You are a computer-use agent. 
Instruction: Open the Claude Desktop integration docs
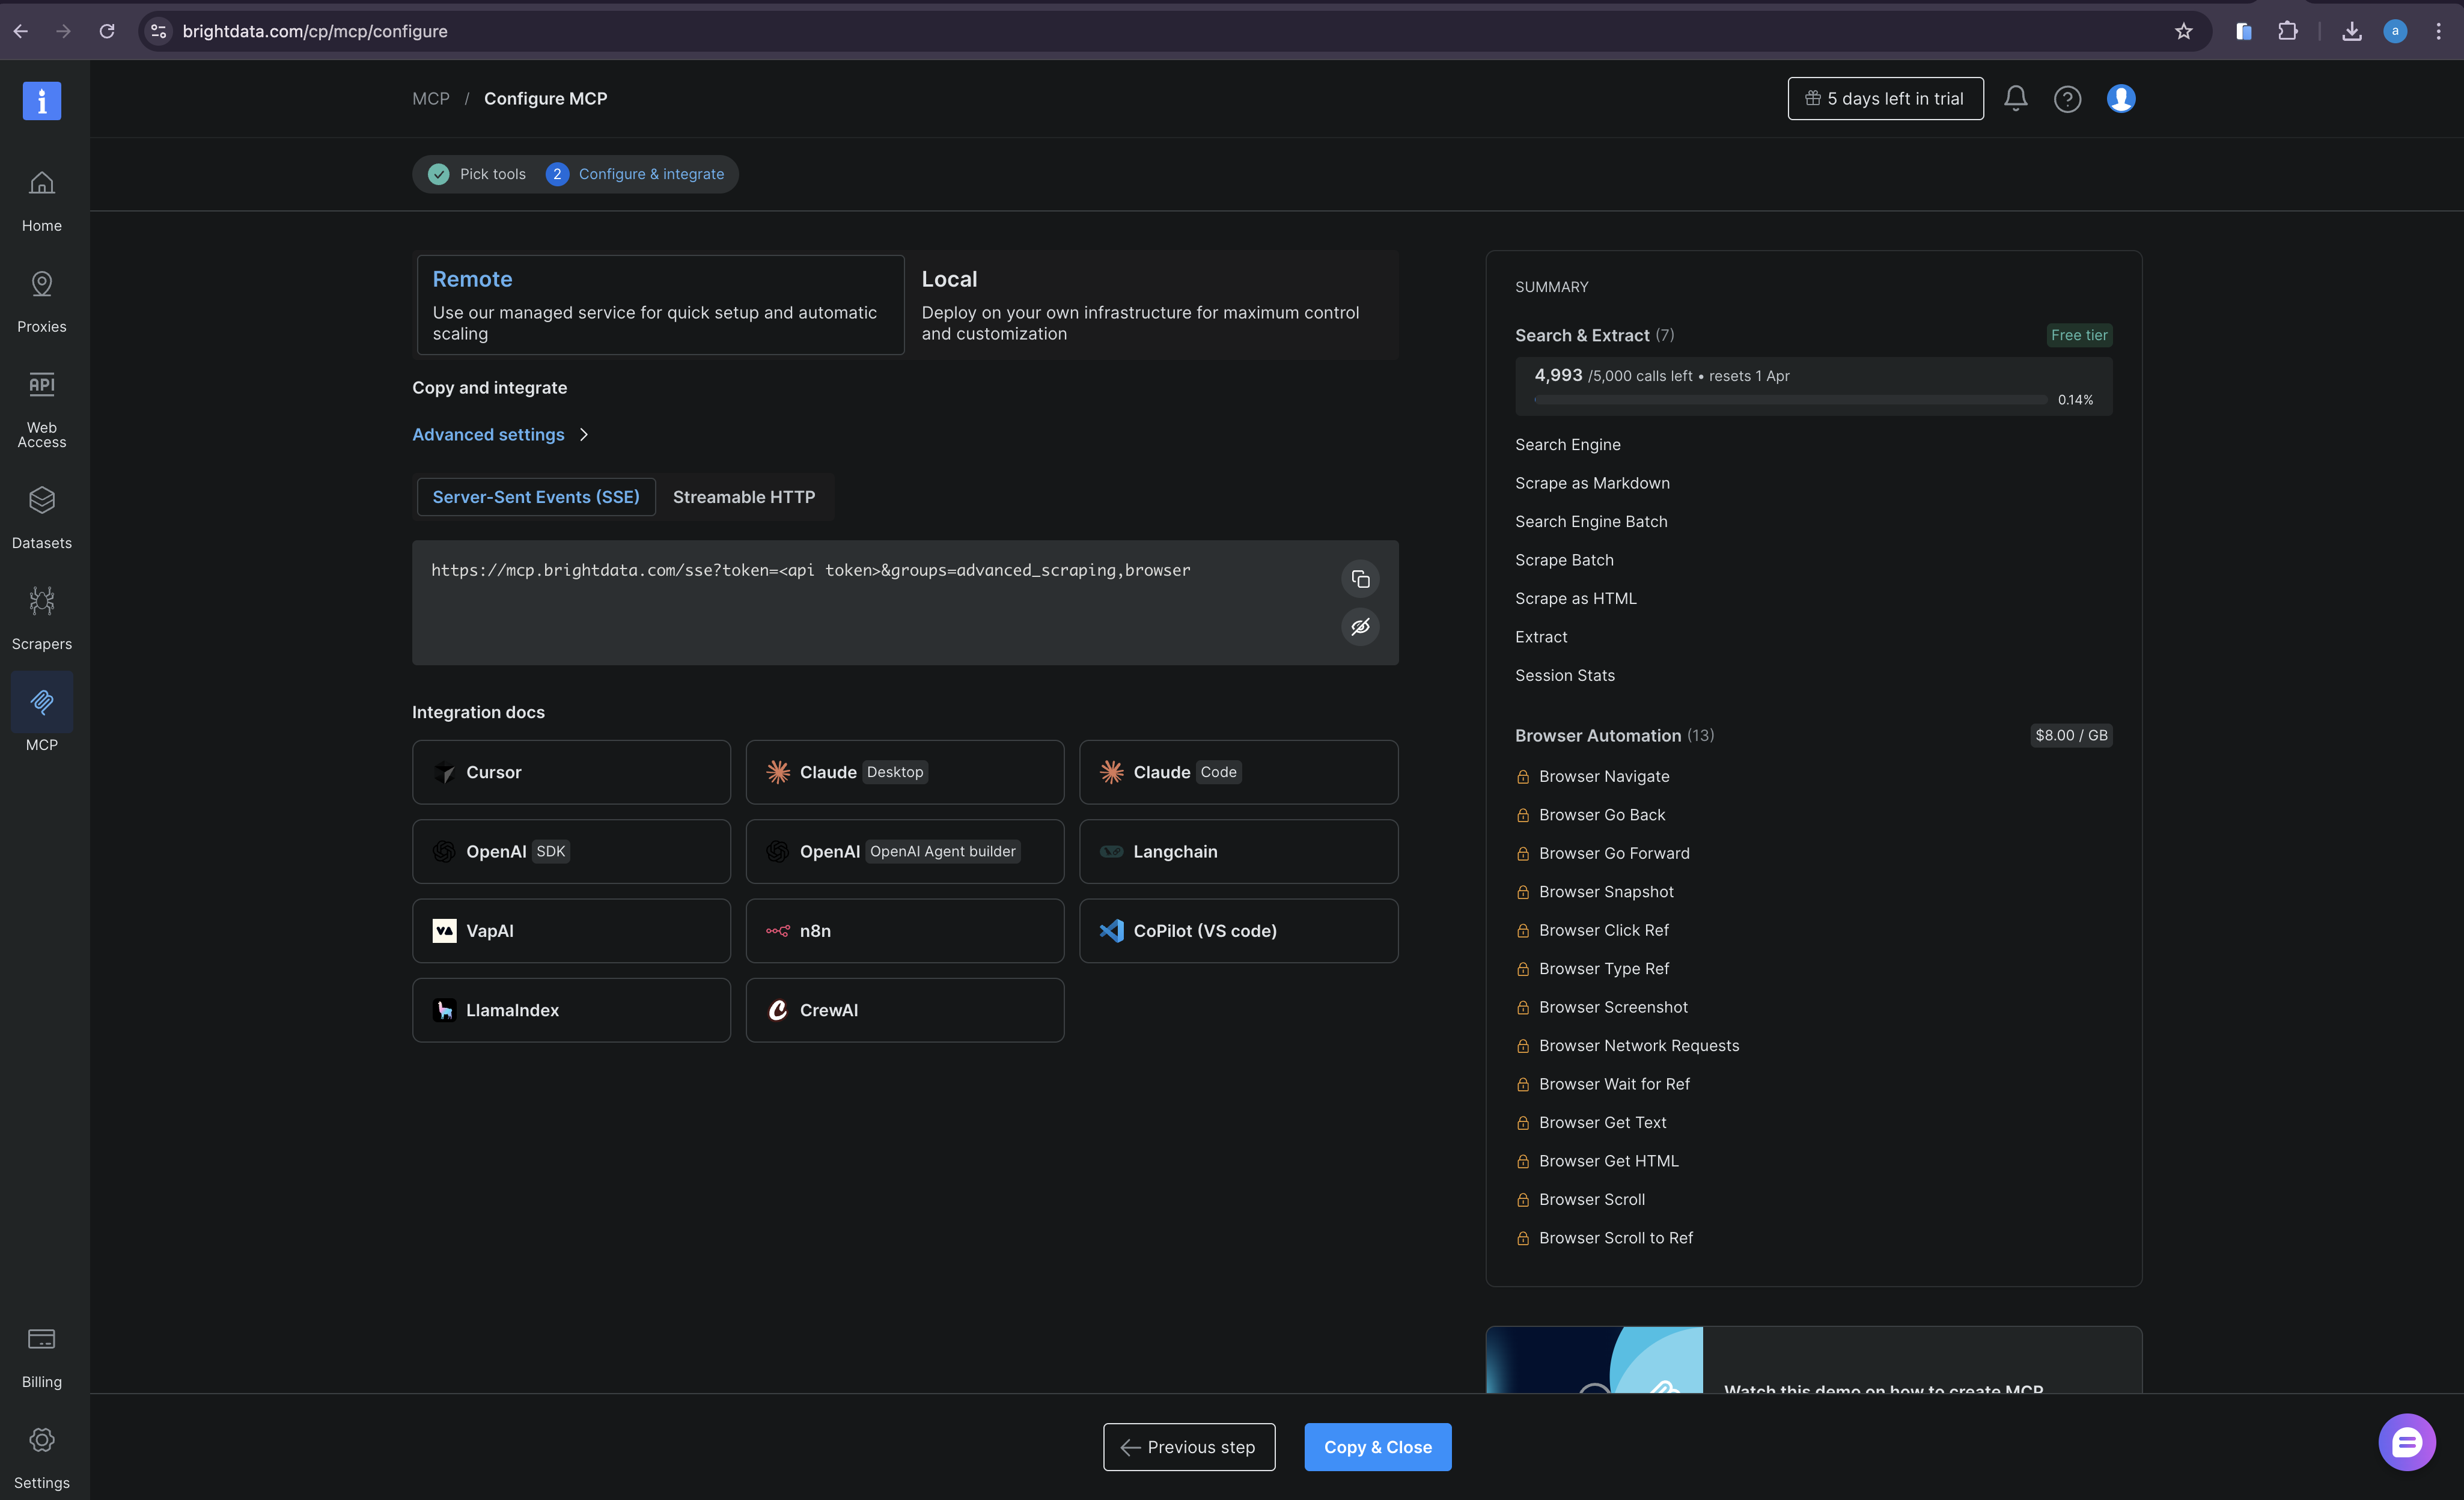pos(904,771)
